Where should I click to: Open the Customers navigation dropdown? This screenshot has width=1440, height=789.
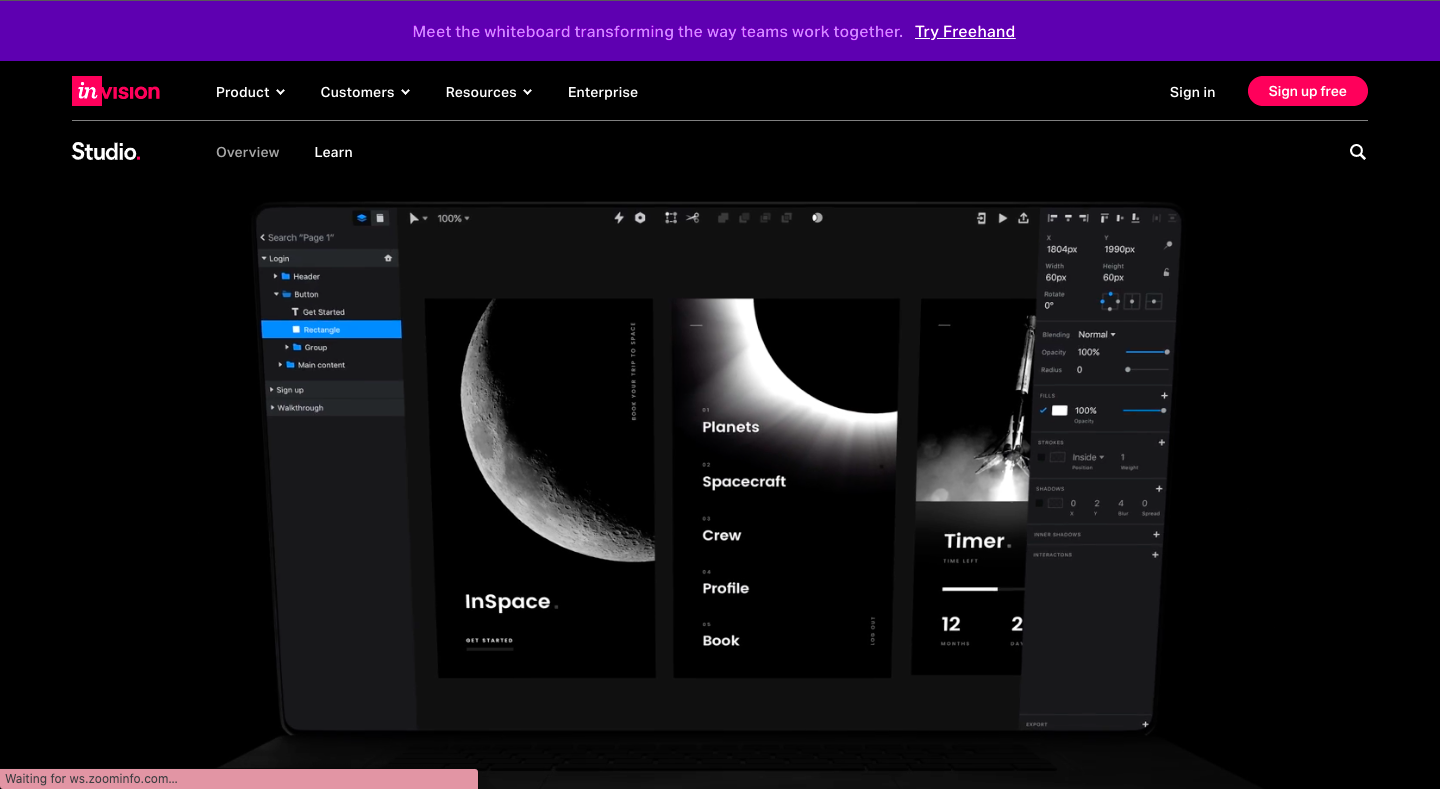(x=365, y=92)
